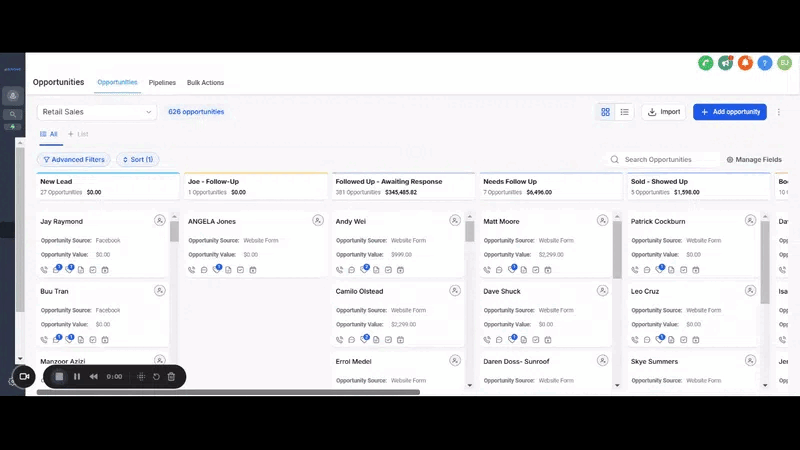Open notes icon on Leo Cruz card
The height and width of the screenshot is (450, 800).
pyautogui.click(x=671, y=340)
